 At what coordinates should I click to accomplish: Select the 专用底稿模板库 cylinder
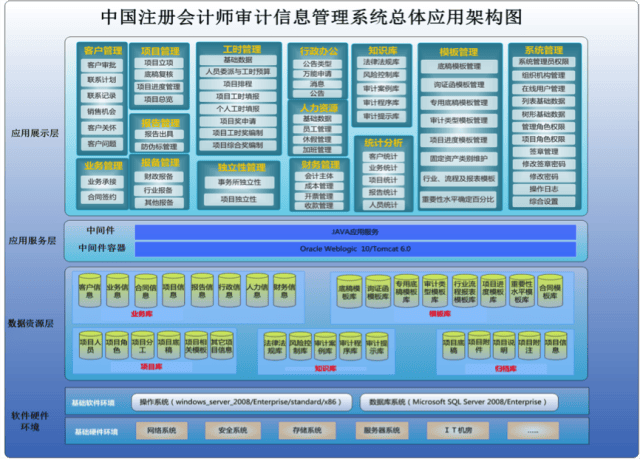[406, 291]
